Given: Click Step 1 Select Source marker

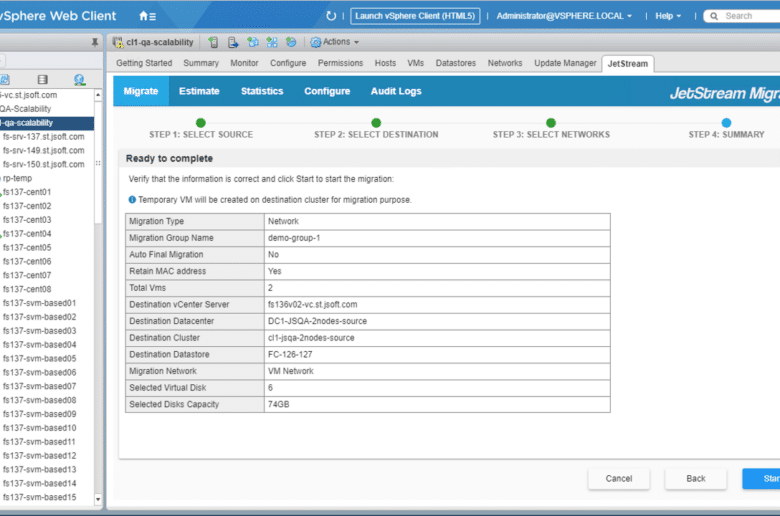Looking at the screenshot, I should click(x=200, y=123).
